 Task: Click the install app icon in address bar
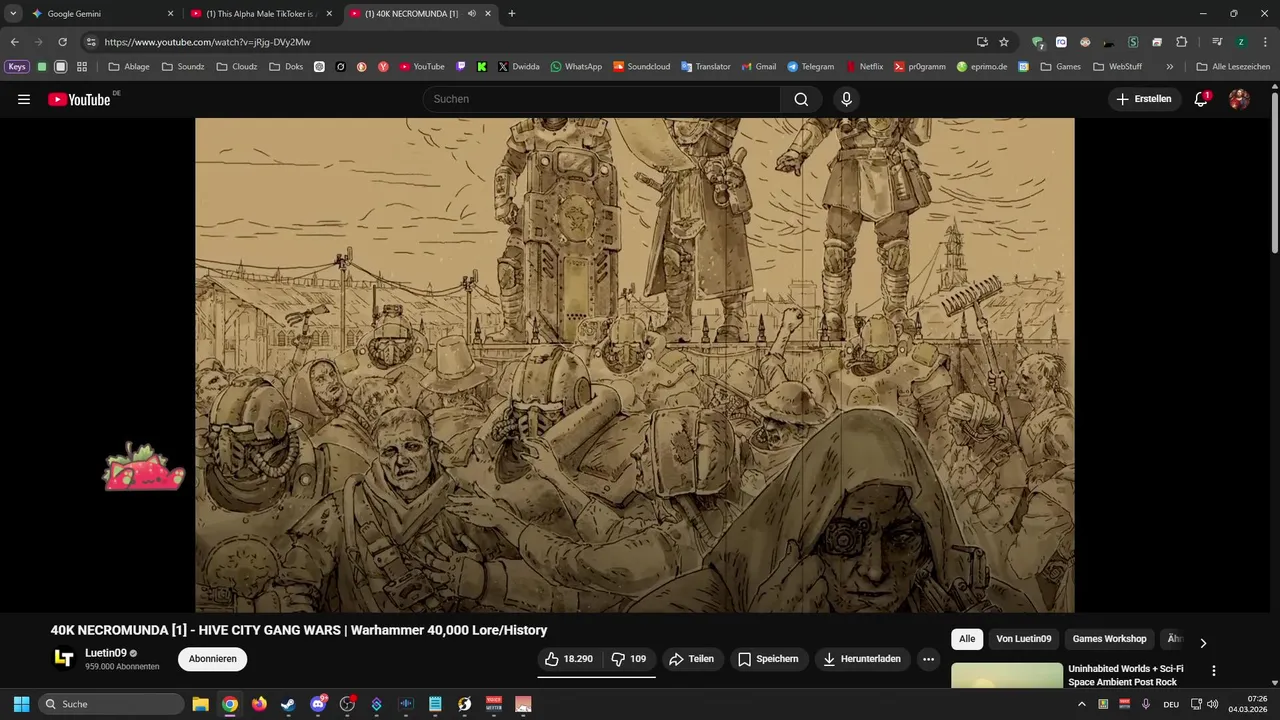pyautogui.click(x=982, y=42)
